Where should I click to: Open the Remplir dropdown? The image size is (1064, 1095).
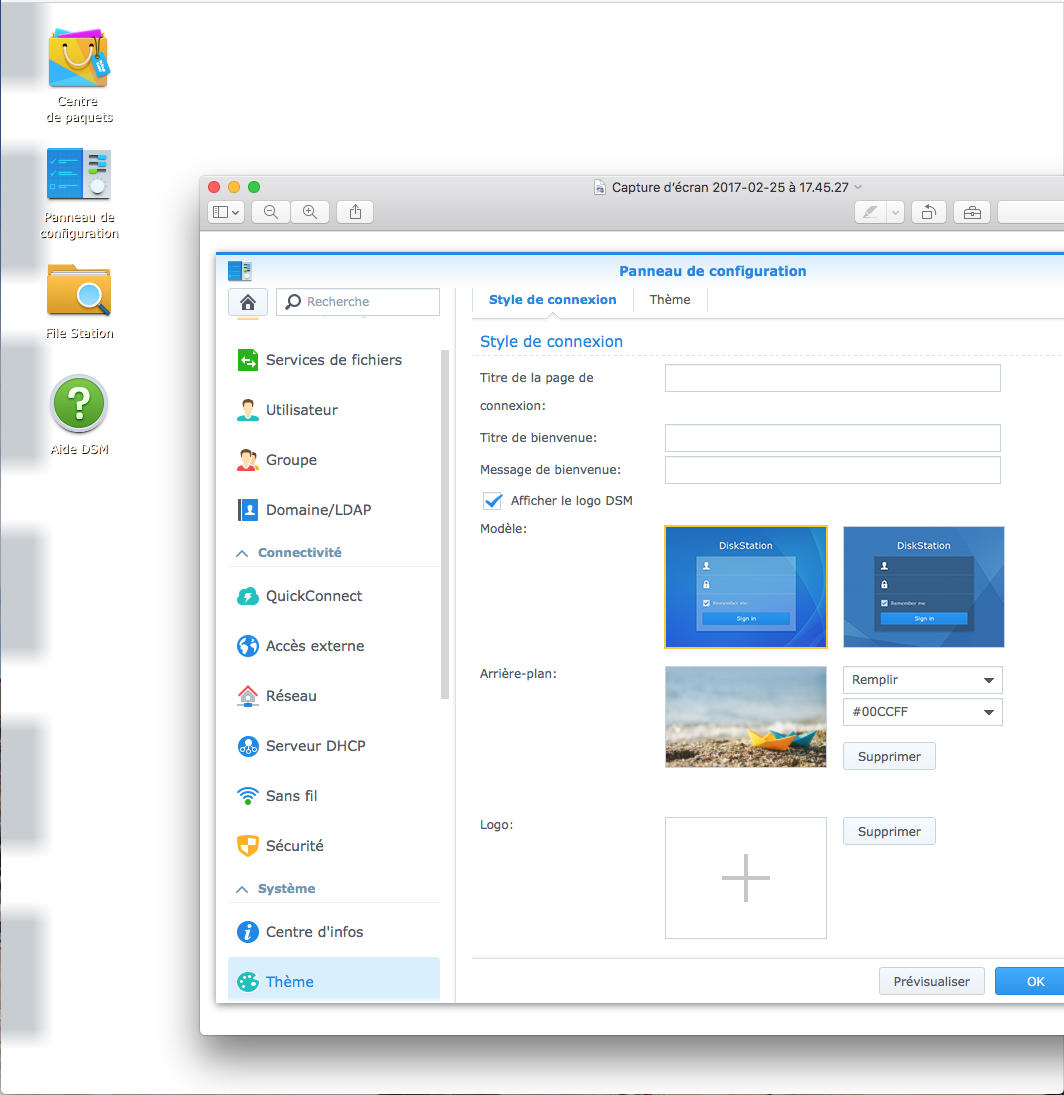[923, 680]
